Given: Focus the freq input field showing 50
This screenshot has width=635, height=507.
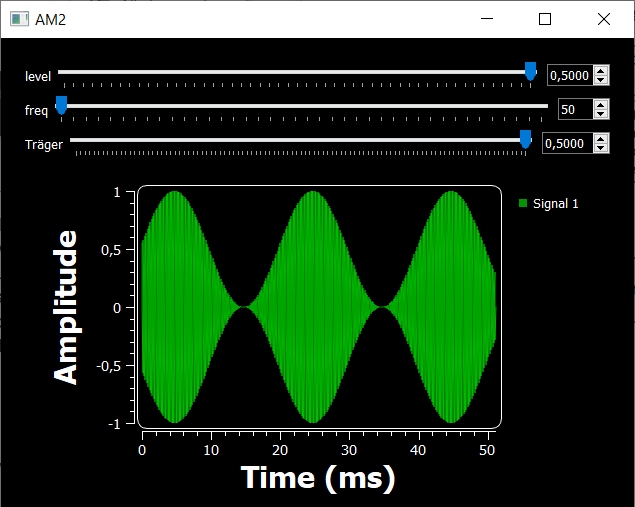Looking at the screenshot, I should [x=574, y=110].
